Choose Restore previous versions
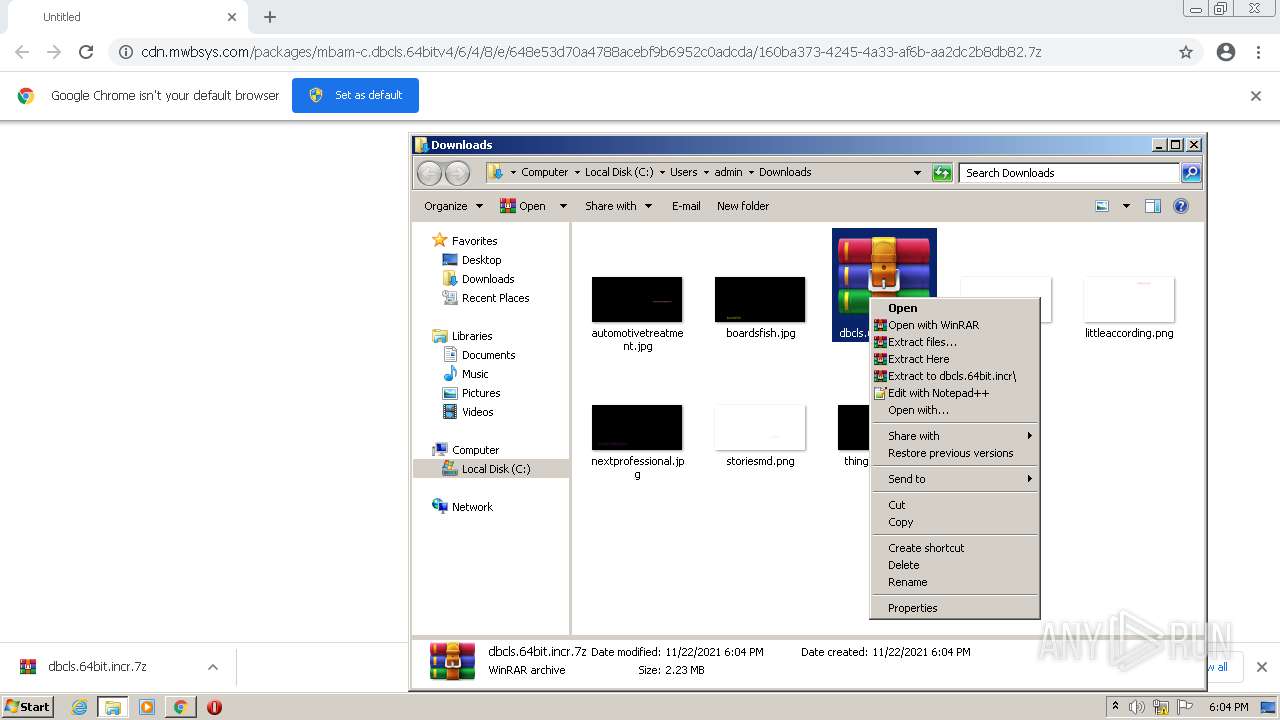The width and height of the screenshot is (1280, 720). click(x=955, y=453)
